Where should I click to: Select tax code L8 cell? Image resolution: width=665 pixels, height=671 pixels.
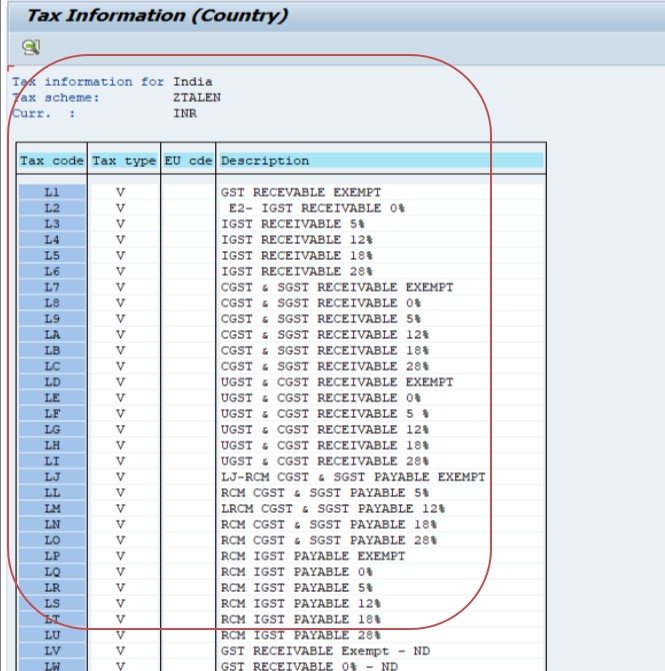click(x=52, y=303)
